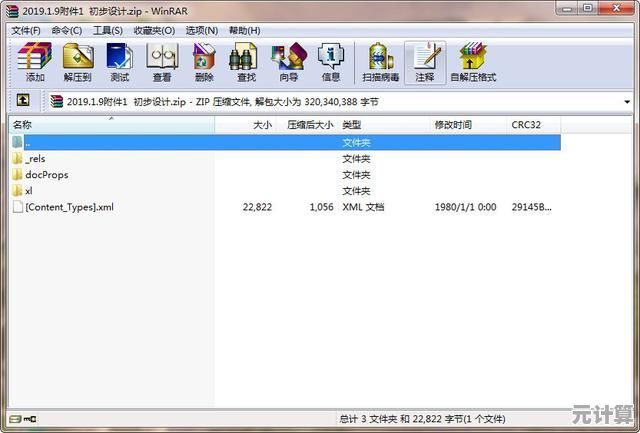Launch the 向导 (Wizard) tool
The width and height of the screenshot is (640, 433).
click(x=289, y=62)
